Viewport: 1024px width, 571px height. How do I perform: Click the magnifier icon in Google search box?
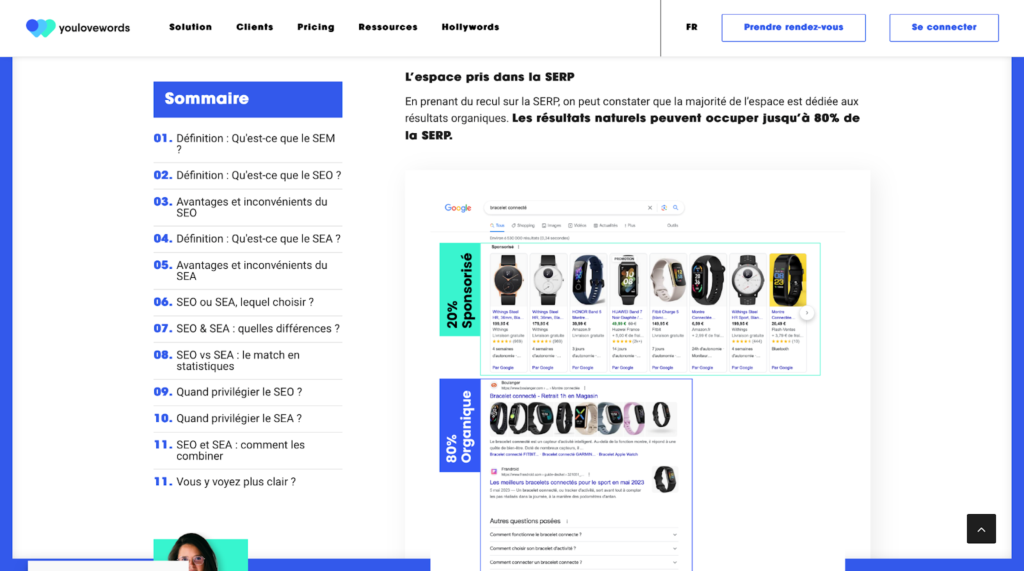click(675, 208)
